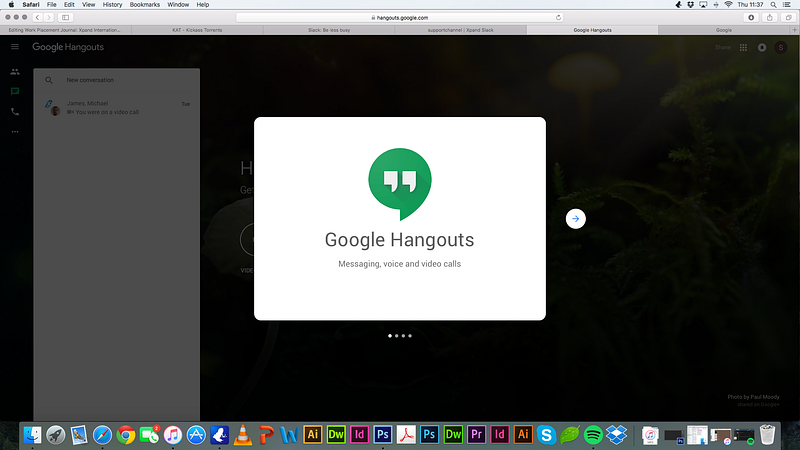Click the search magnifier beside New conversation
This screenshot has height=450, width=800.
(x=49, y=80)
